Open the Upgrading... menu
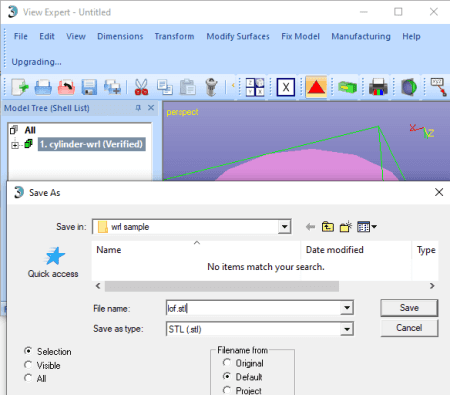This screenshot has width=450, height=395. 36,62
